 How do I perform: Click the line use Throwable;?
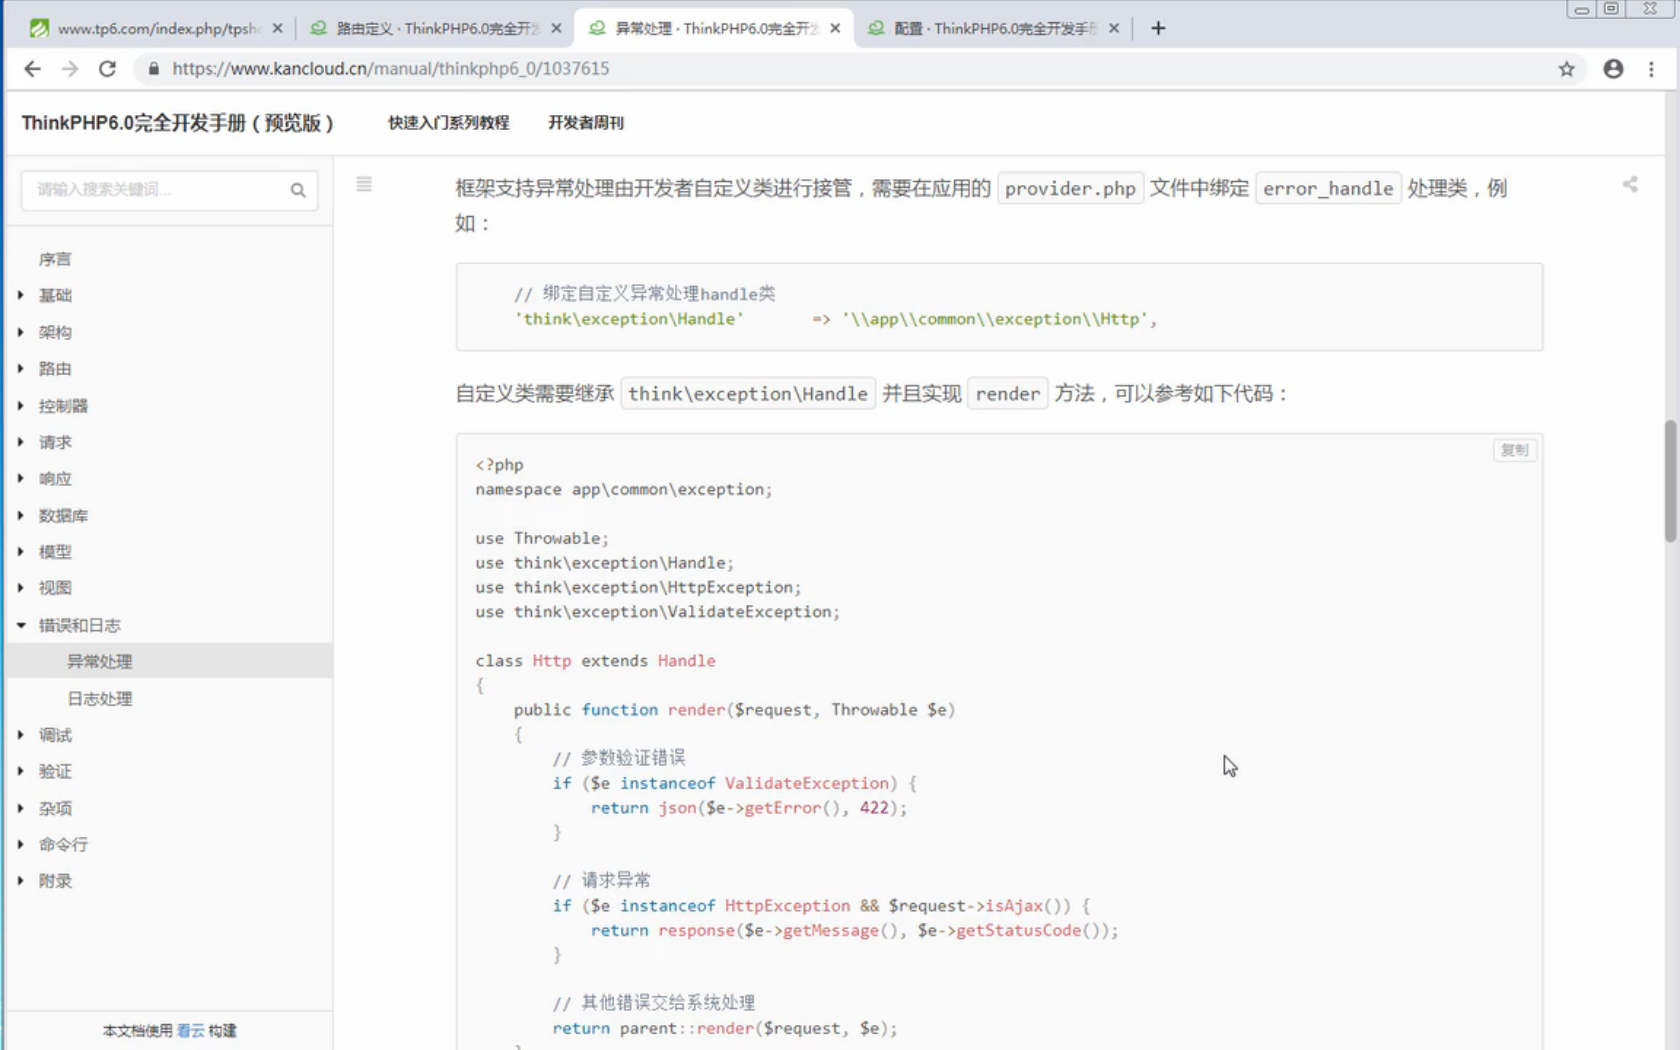pos(542,538)
